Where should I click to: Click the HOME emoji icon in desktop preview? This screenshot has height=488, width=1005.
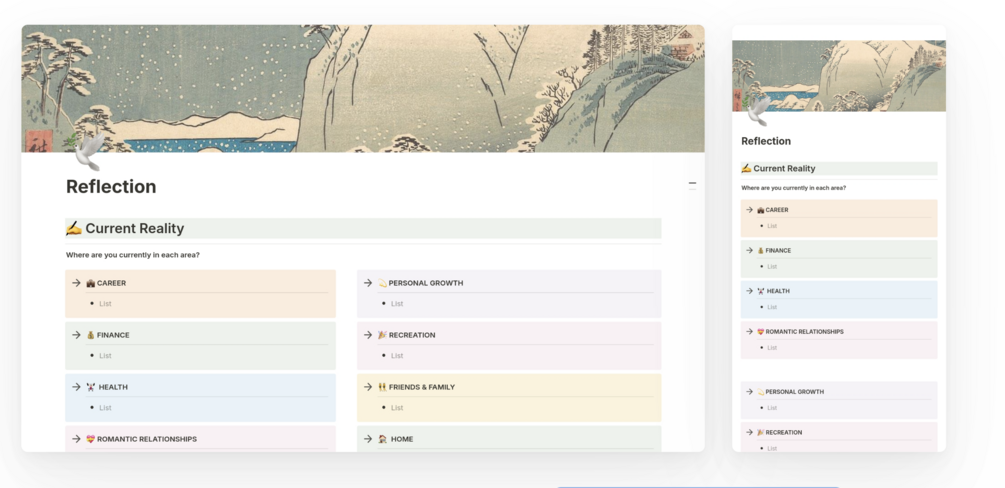[x=383, y=439]
